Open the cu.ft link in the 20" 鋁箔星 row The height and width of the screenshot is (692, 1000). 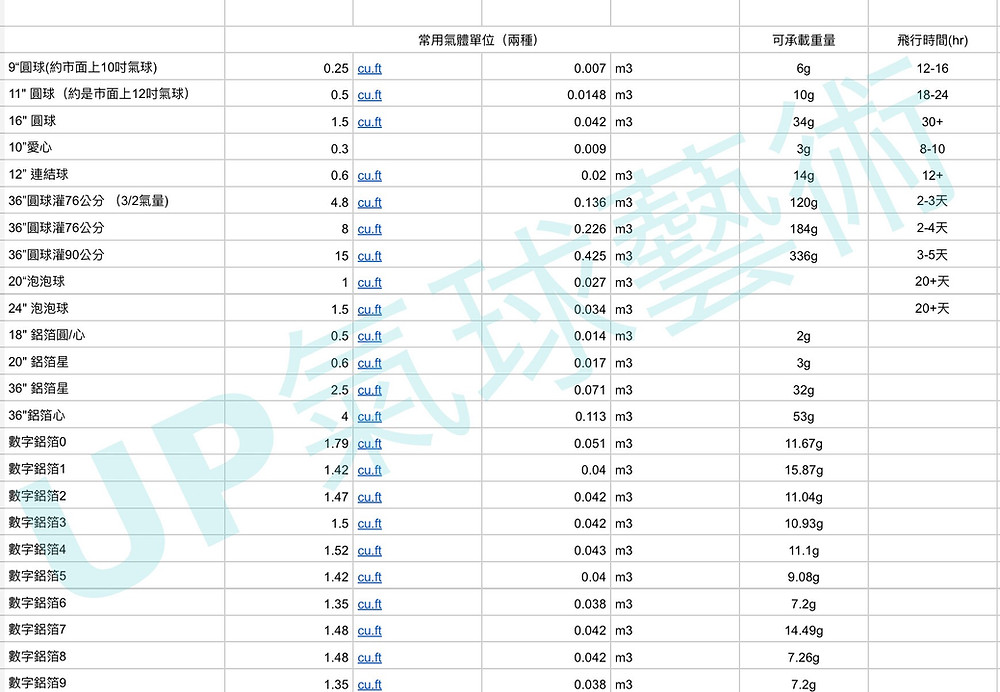[x=369, y=363]
